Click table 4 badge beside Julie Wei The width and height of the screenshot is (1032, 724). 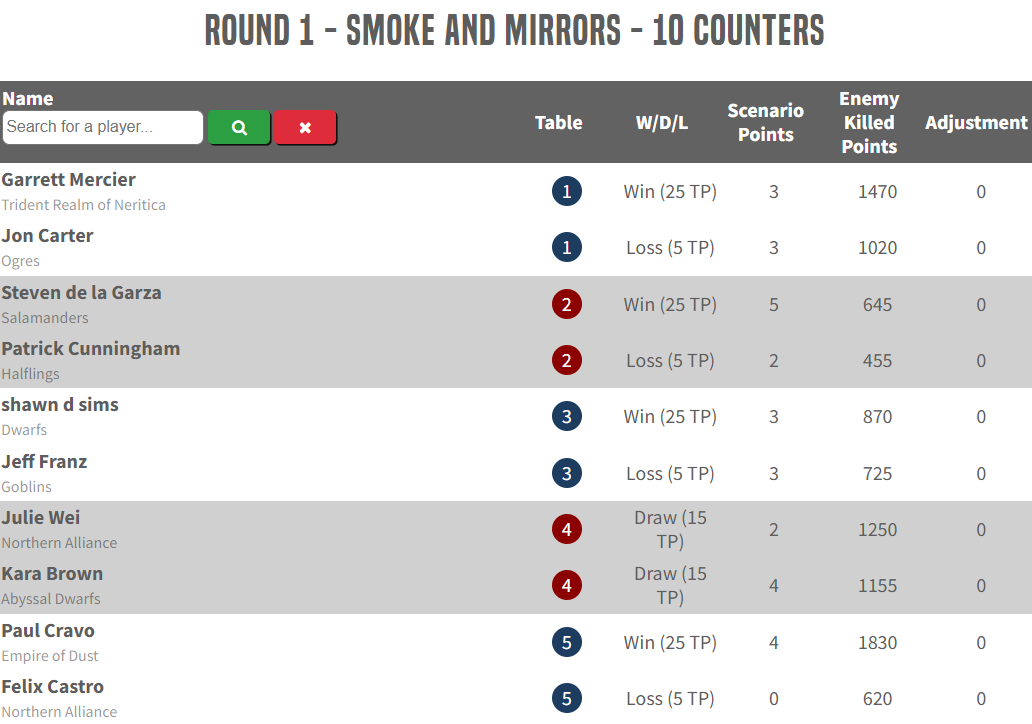point(567,530)
